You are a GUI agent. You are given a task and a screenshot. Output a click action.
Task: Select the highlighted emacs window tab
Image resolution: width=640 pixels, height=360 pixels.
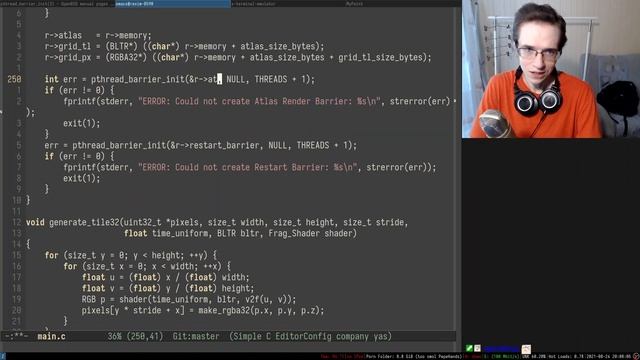click(x=173, y=4)
